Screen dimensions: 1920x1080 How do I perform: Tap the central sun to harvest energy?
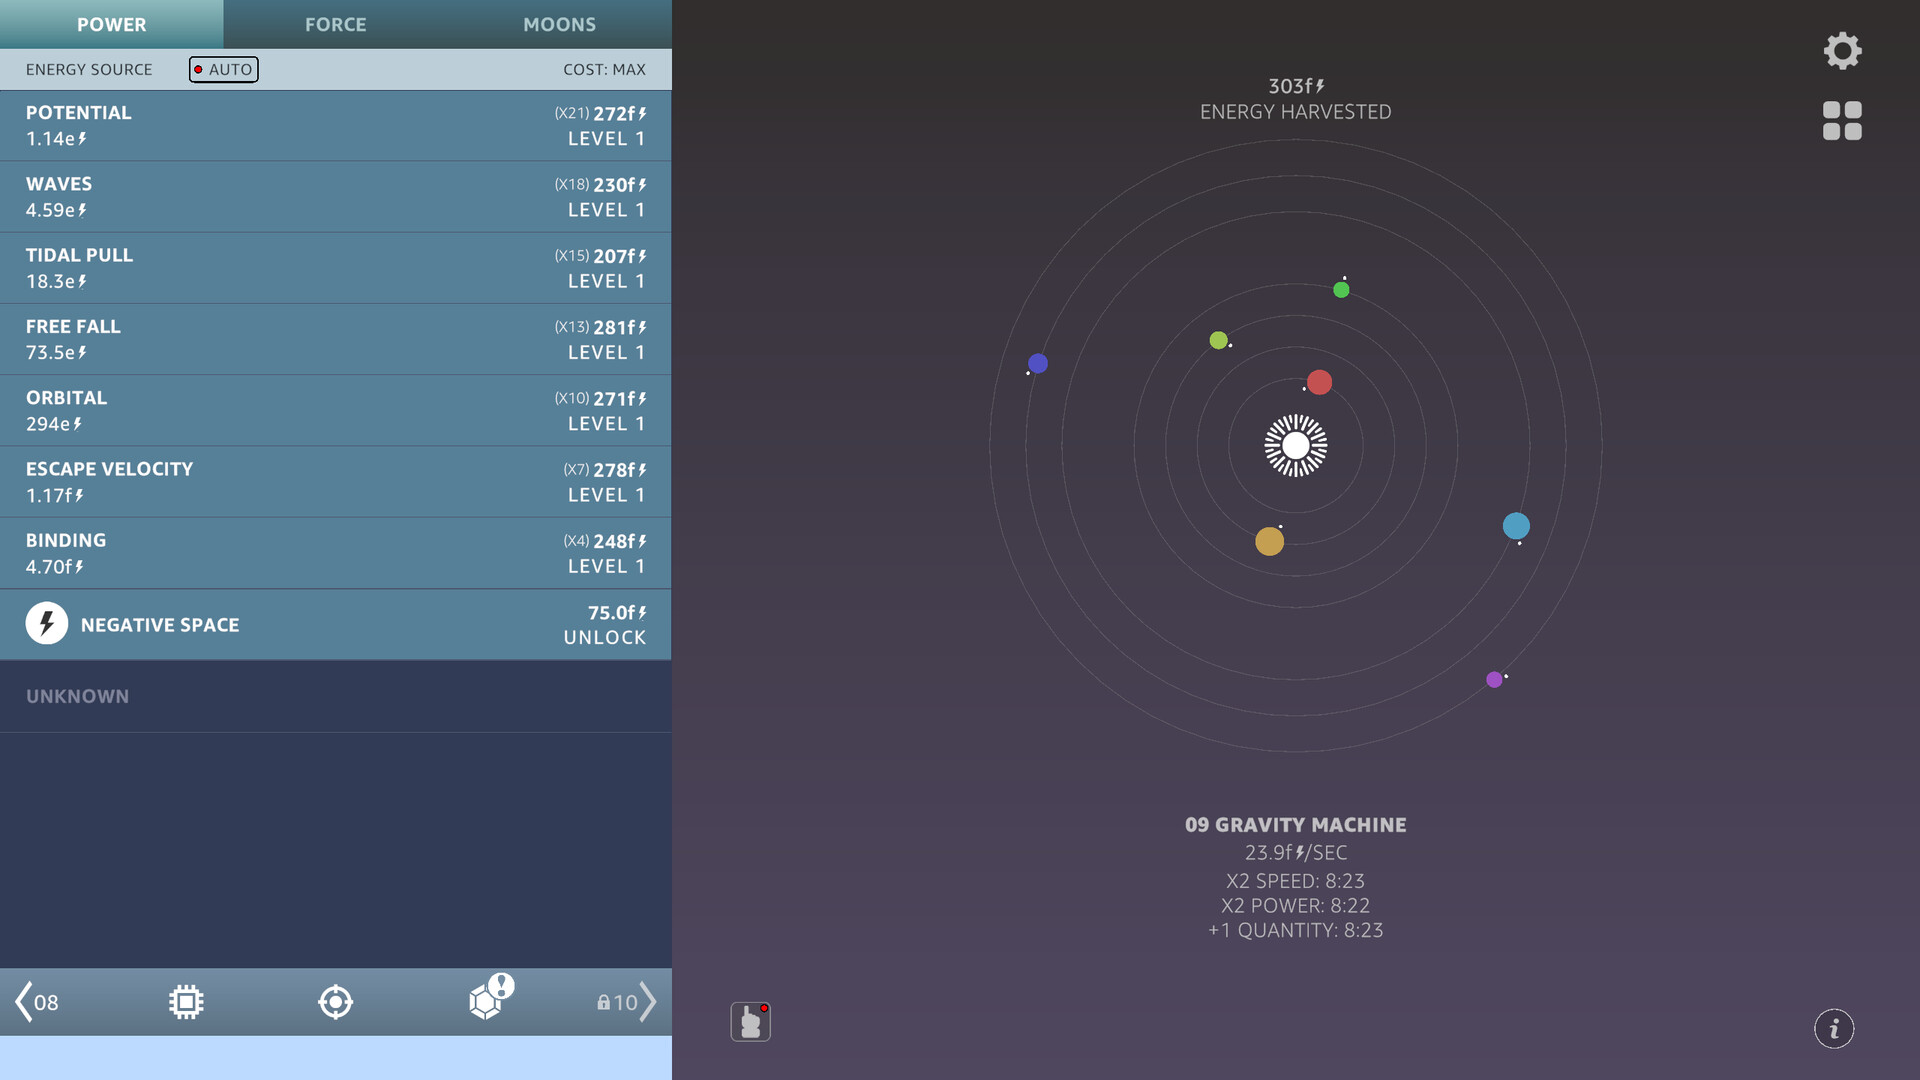(x=1295, y=445)
